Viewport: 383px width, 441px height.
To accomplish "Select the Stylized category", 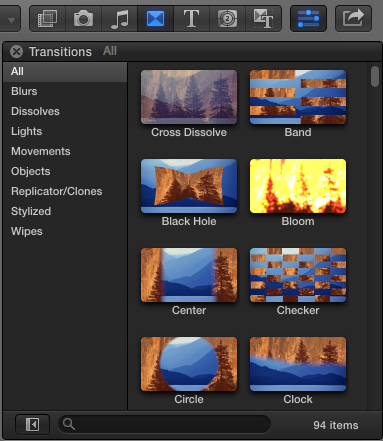I will click(x=65, y=211).
